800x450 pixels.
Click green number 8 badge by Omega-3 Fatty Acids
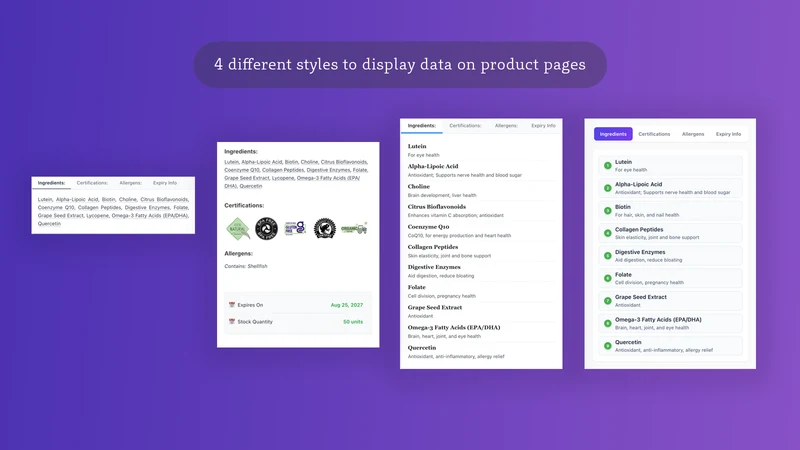[608, 323]
